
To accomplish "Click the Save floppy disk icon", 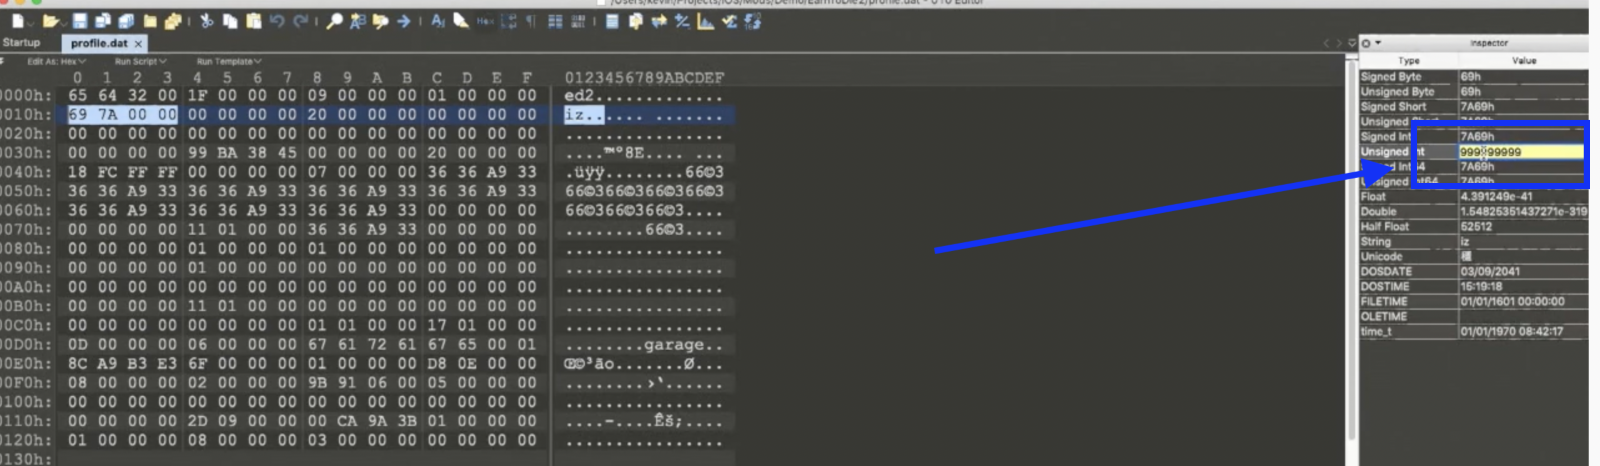I will point(80,21).
